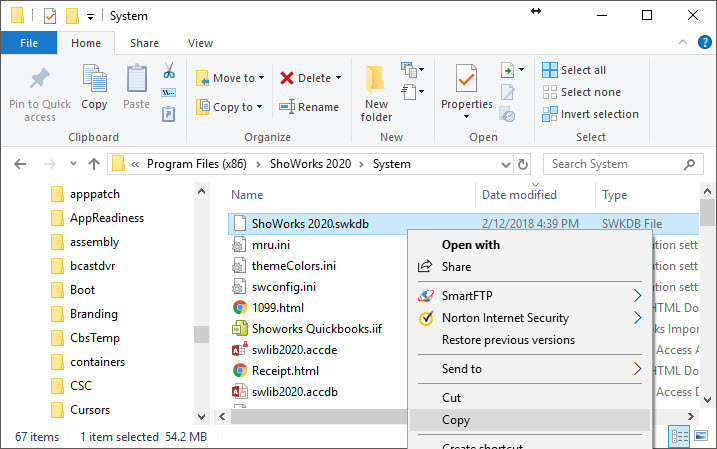The width and height of the screenshot is (717, 449).
Task: Open the File tab
Action: tap(29, 43)
